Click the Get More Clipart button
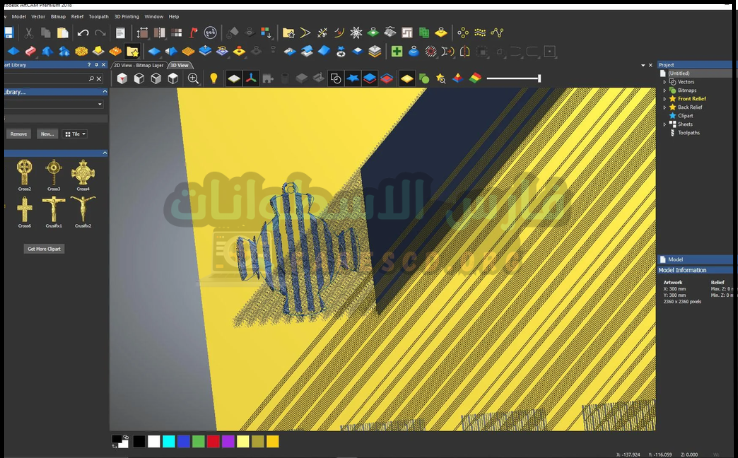Screen dimensions: 738x458 tap(45, 248)
